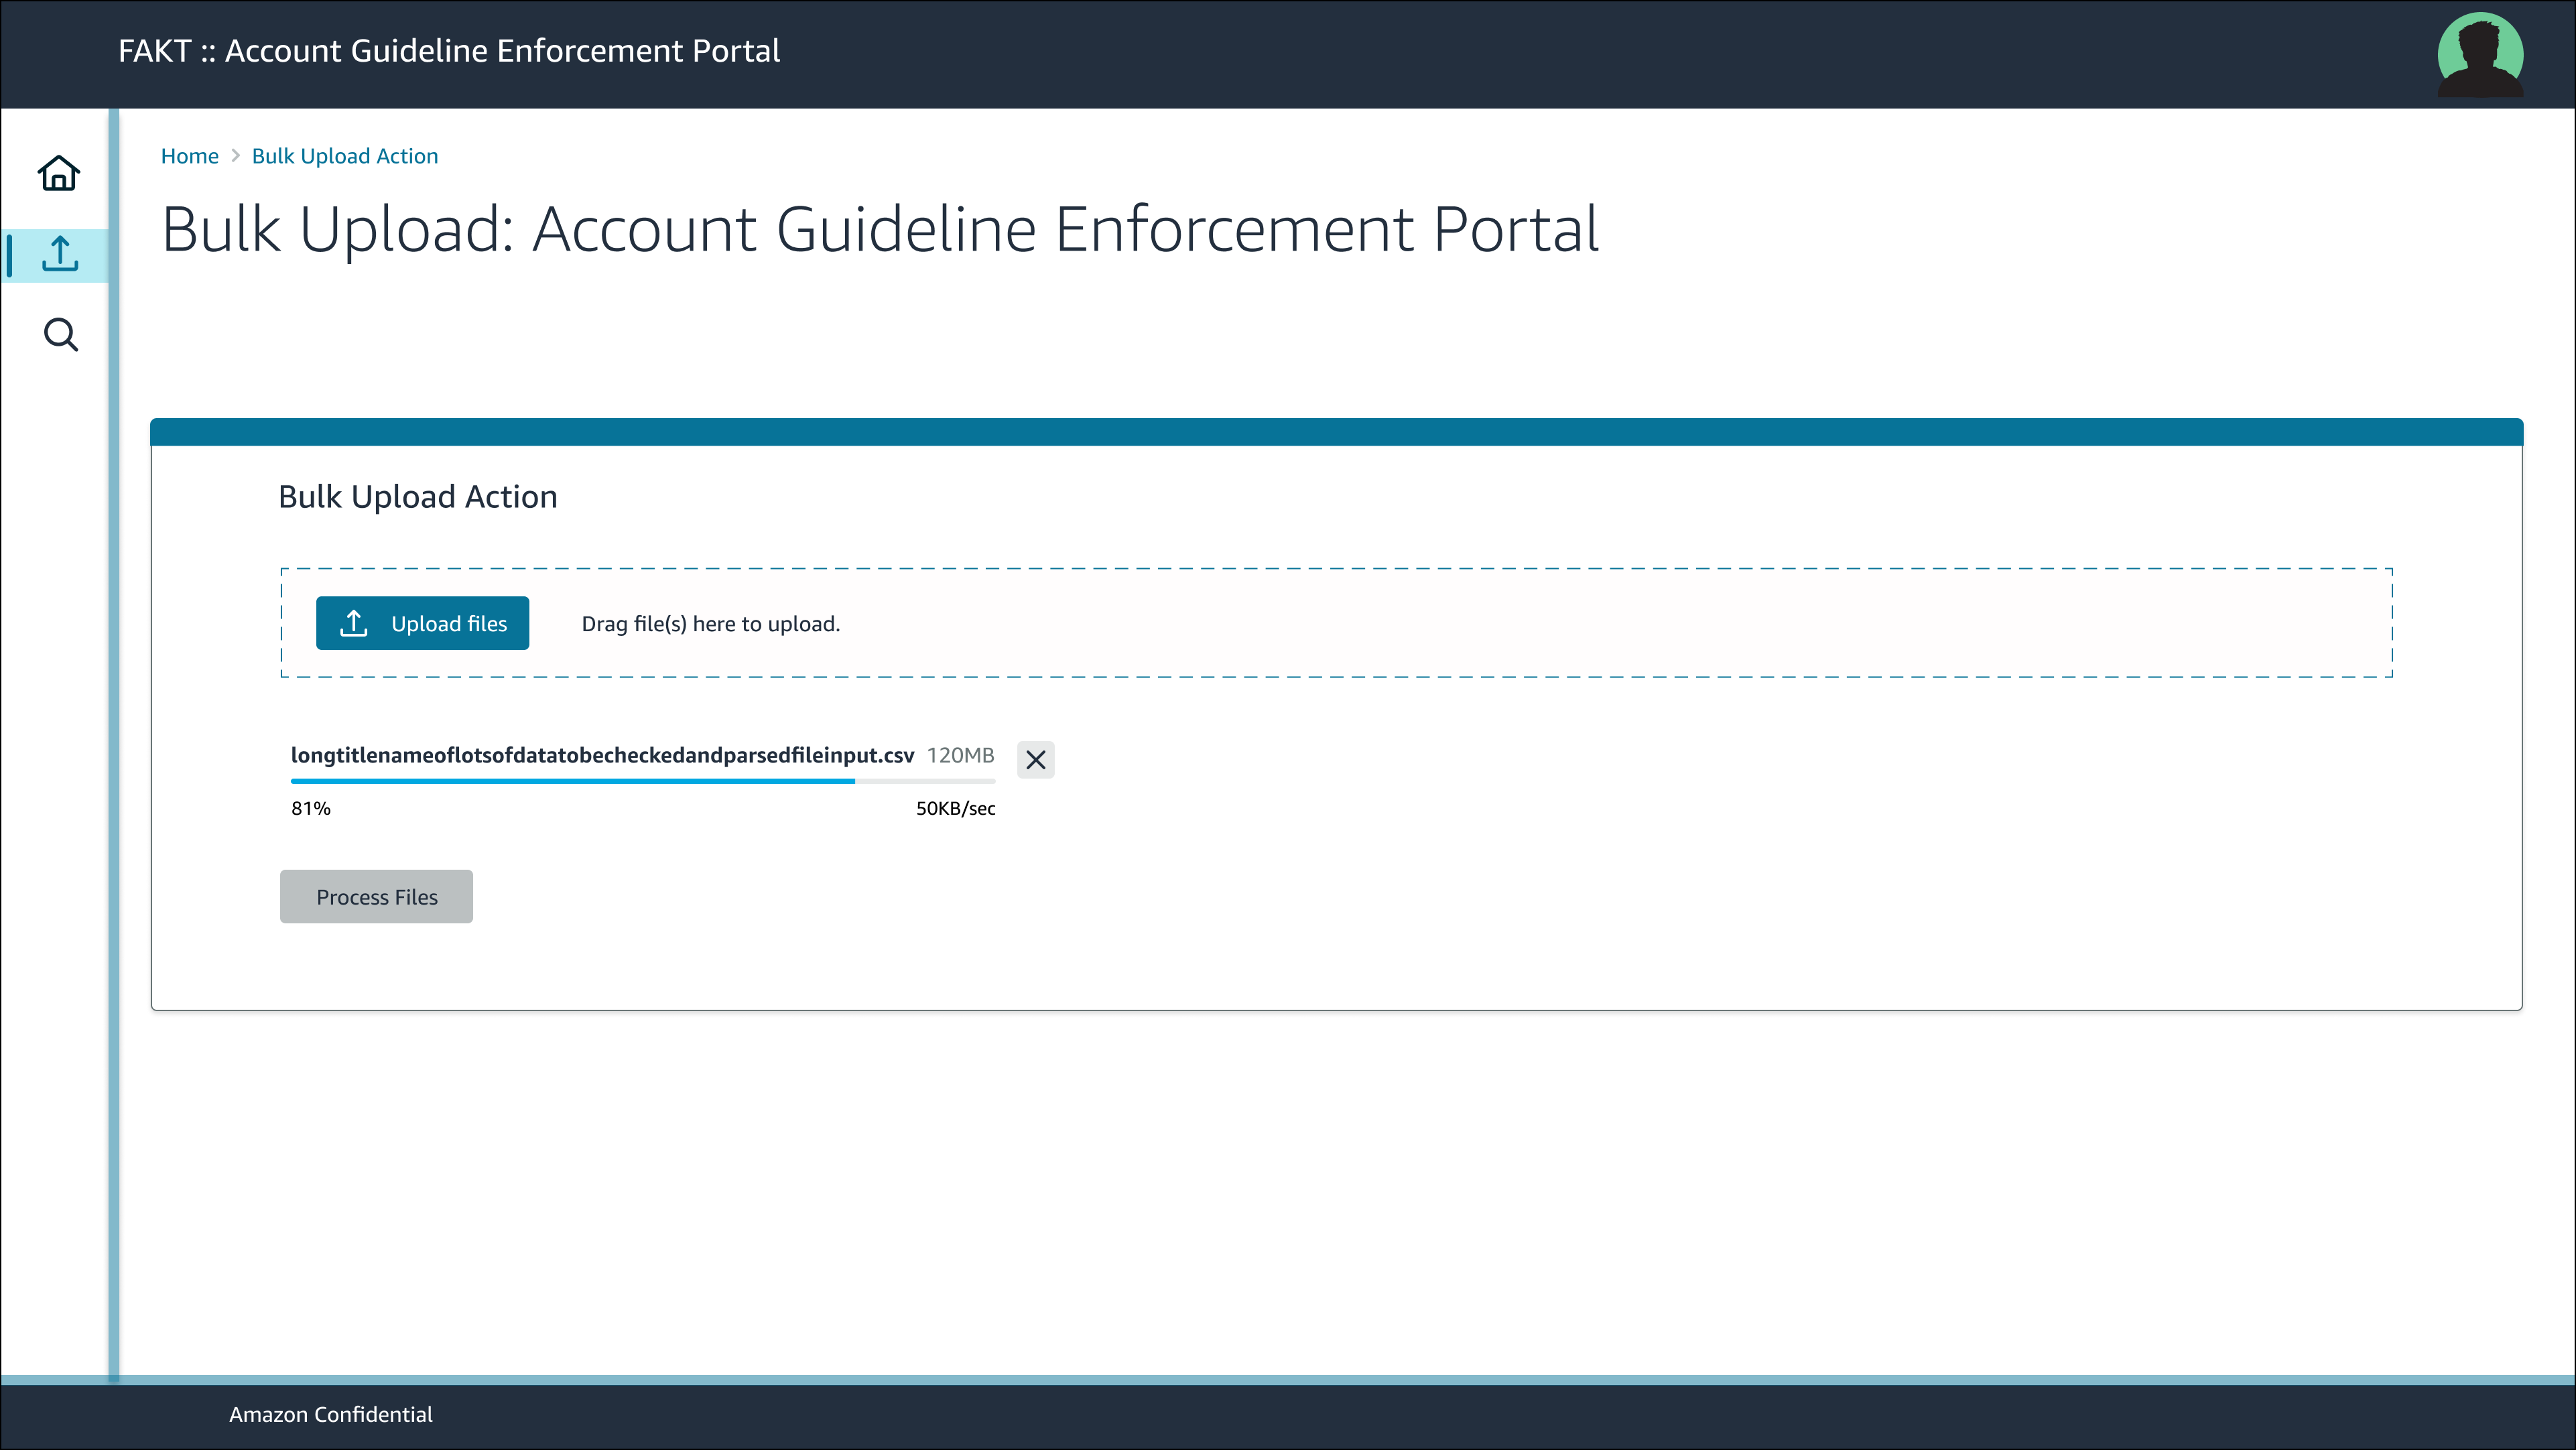Viewport: 2576px width, 1450px height.
Task: Click the 120MB file size label
Action: pyautogui.click(x=960, y=755)
